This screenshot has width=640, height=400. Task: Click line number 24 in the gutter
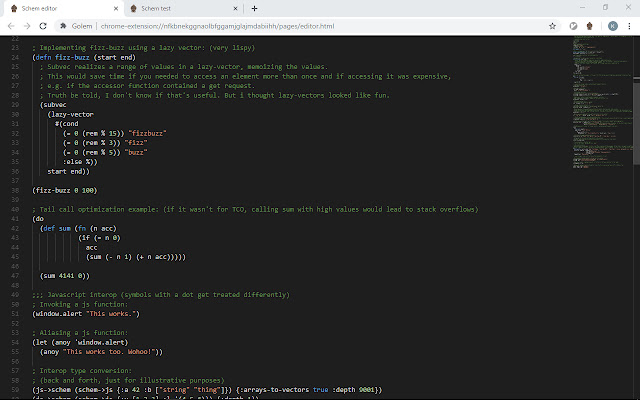click(x=15, y=58)
